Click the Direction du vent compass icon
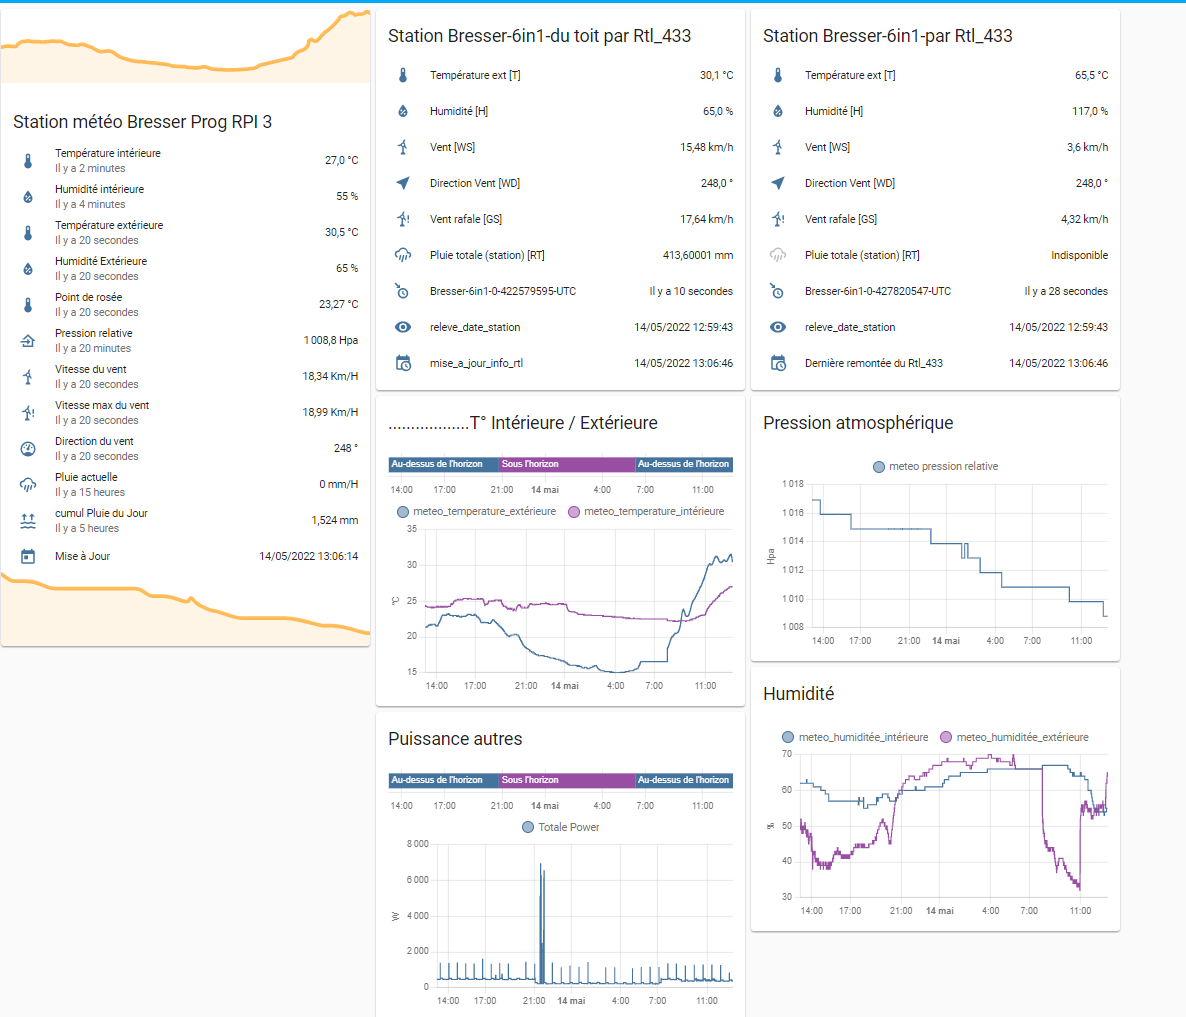The image size is (1186, 1017). point(28,449)
